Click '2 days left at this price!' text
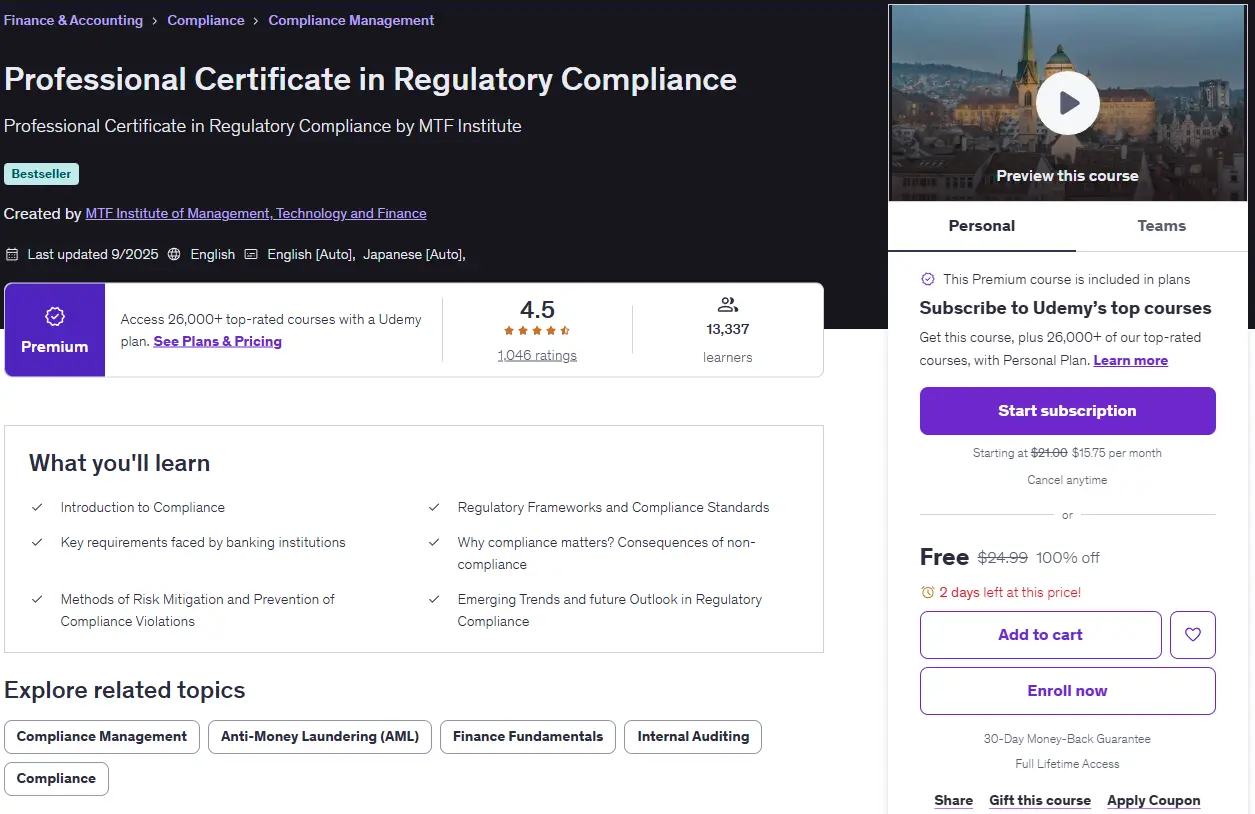 [1010, 592]
